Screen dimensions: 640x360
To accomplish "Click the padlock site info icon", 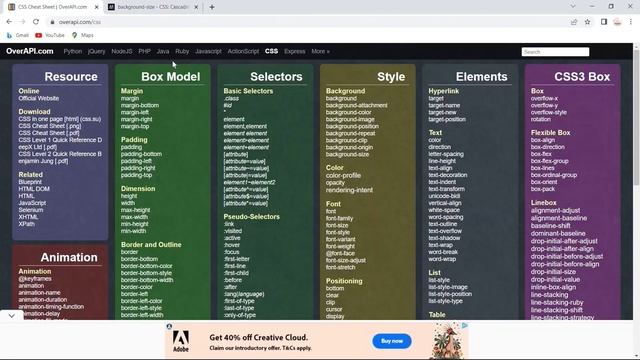I will pos(52,22).
